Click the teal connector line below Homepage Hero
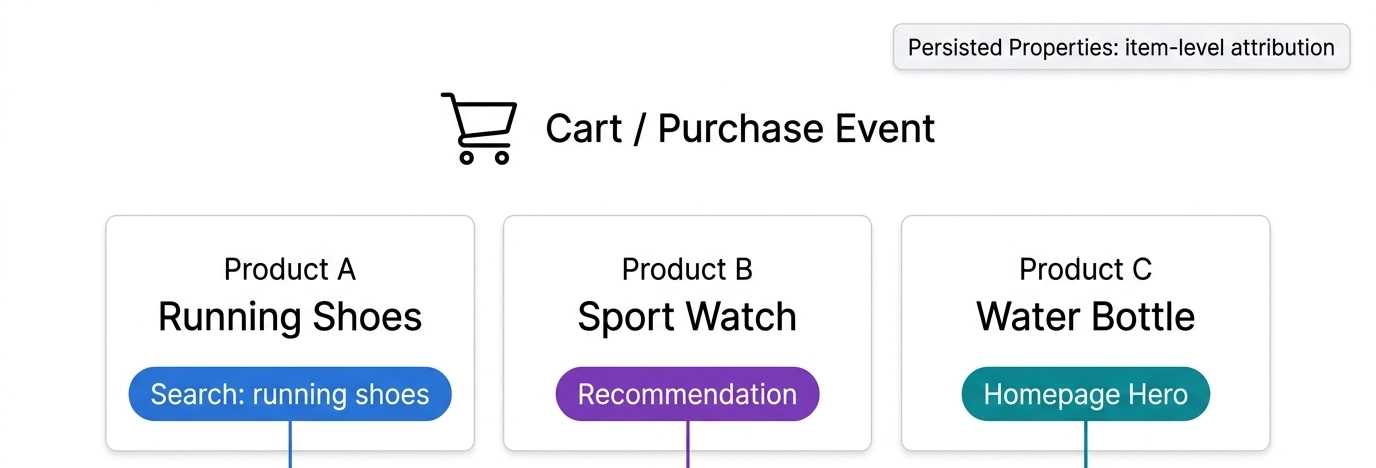Image resolution: width=1376 pixels, height=468 pixels. (x=1086, y=445)
